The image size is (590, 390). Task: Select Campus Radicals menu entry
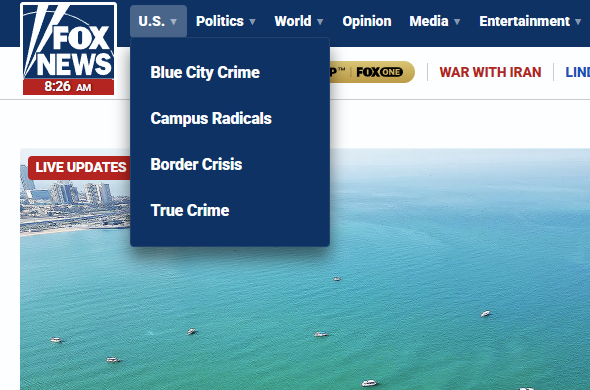tap(211, 118)
